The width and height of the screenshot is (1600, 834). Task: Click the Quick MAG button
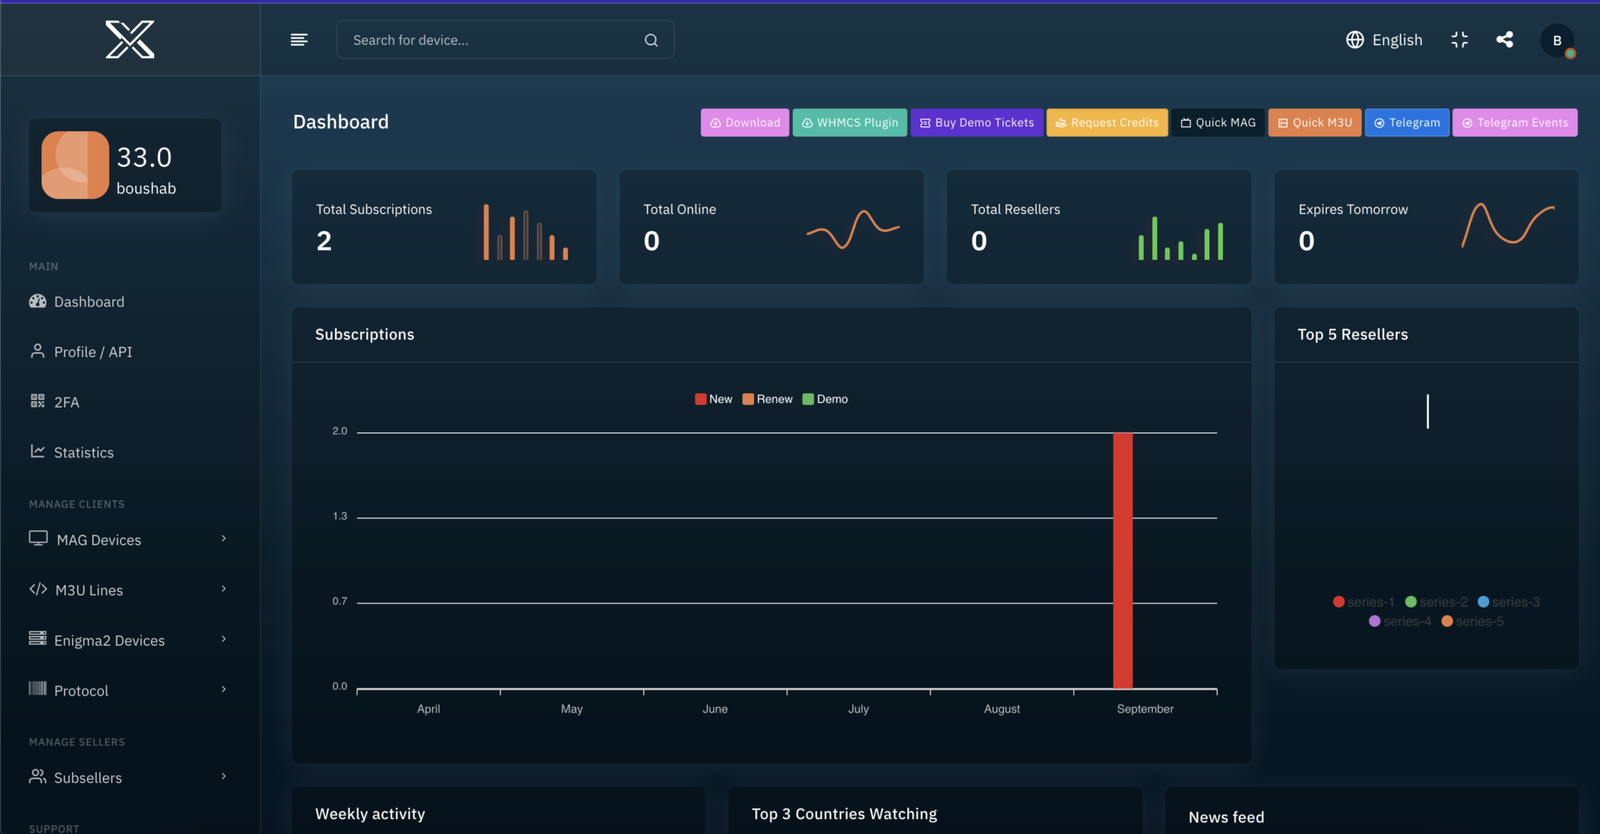(x=1218, y=122)
